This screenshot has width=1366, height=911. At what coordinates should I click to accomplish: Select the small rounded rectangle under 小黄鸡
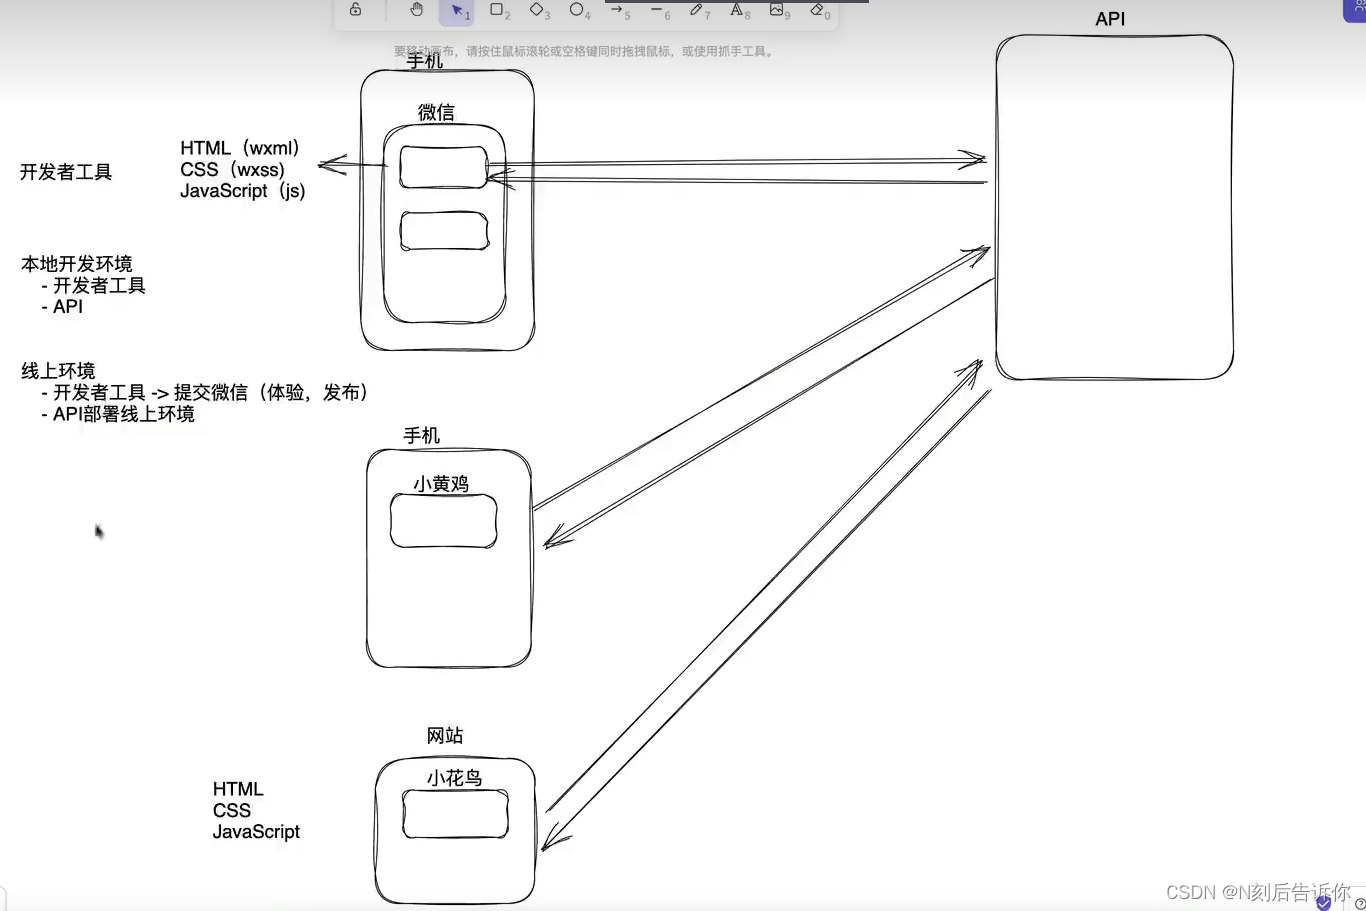[x=443, y=521]
